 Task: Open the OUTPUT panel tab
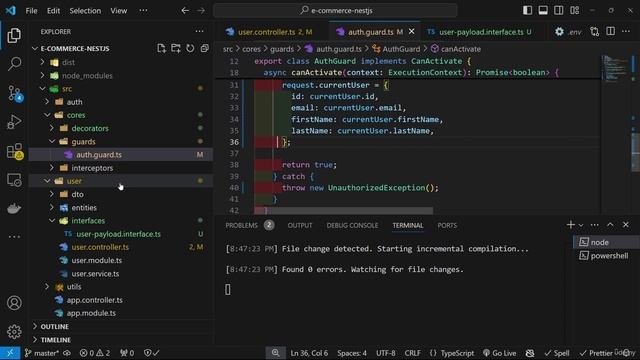[300, 225]
